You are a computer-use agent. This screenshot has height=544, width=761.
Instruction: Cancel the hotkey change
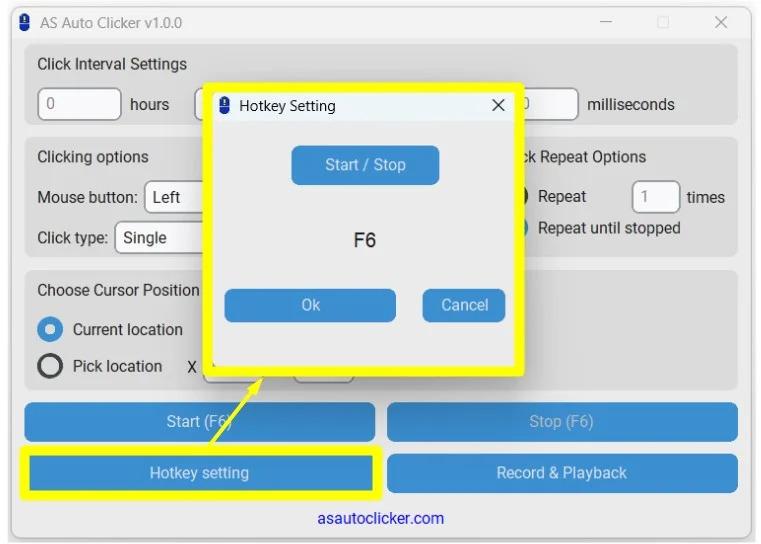pos(464,305)
